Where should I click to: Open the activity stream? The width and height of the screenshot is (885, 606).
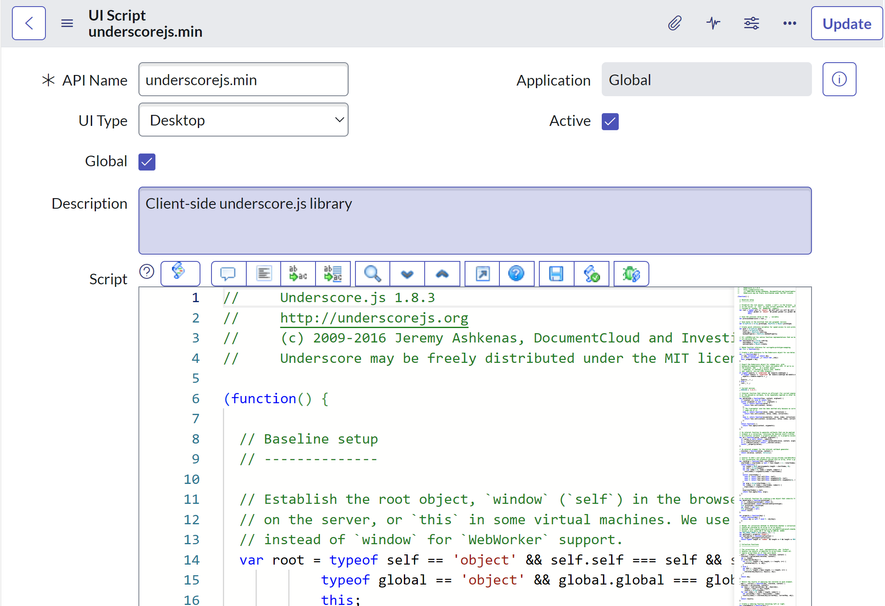(x=713, y=23)
